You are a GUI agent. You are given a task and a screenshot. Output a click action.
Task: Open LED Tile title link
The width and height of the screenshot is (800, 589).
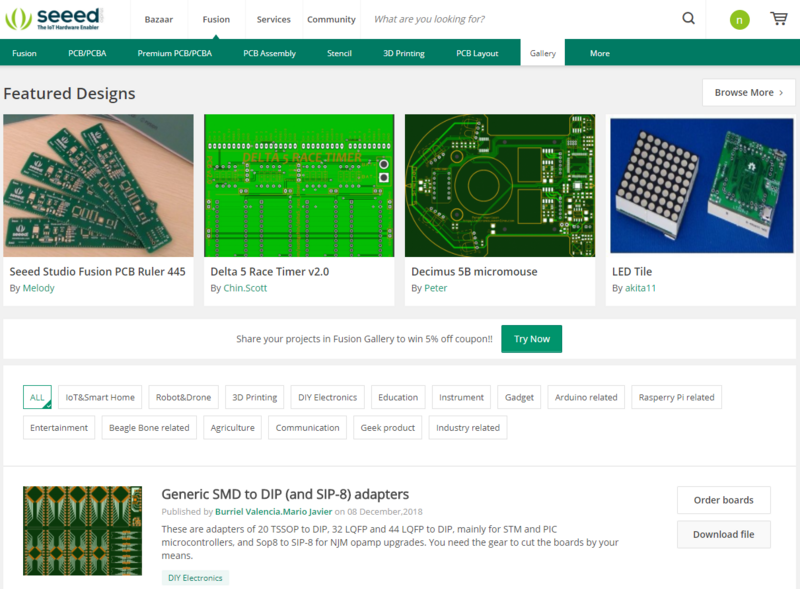632,272
